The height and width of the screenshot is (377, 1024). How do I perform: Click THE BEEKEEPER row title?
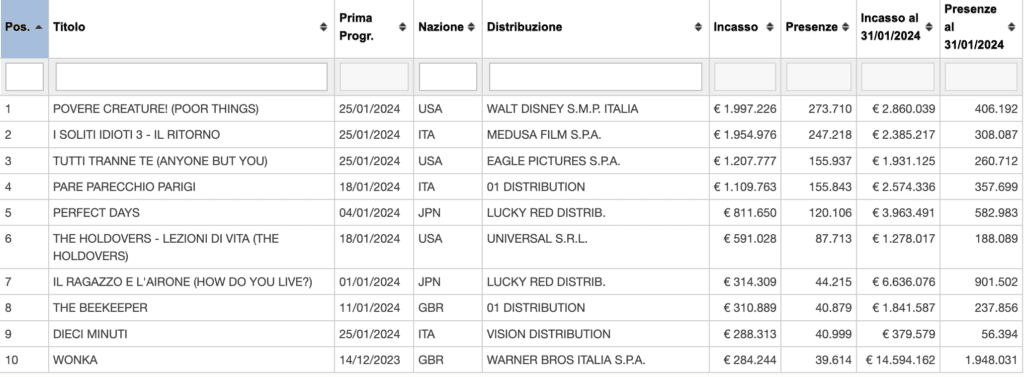coord(100,308)
